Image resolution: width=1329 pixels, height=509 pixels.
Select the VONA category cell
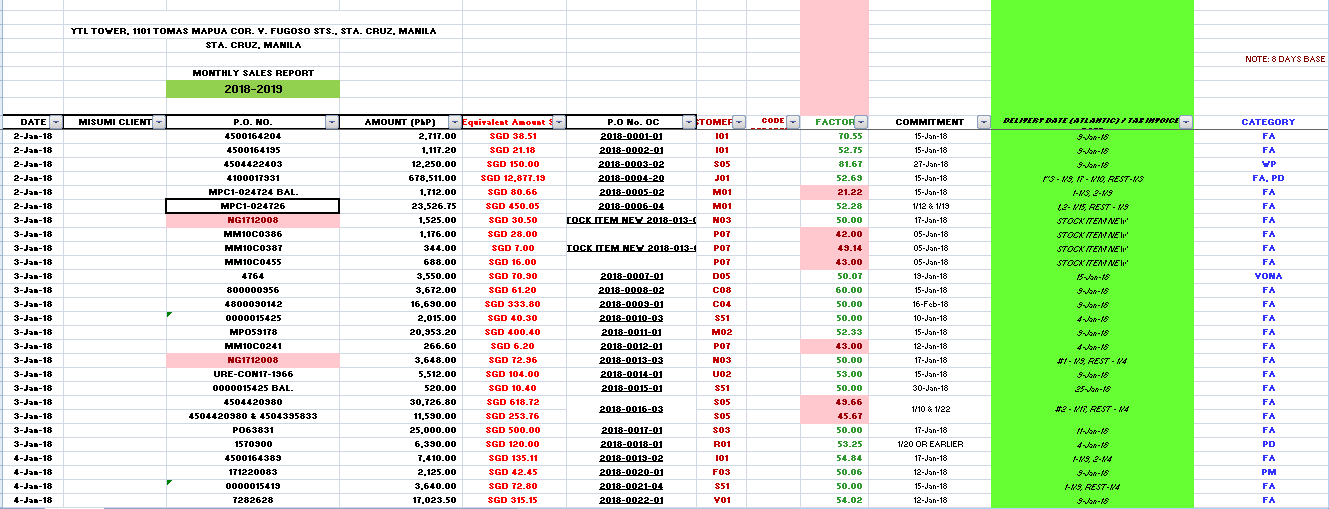coord(1268,276)
